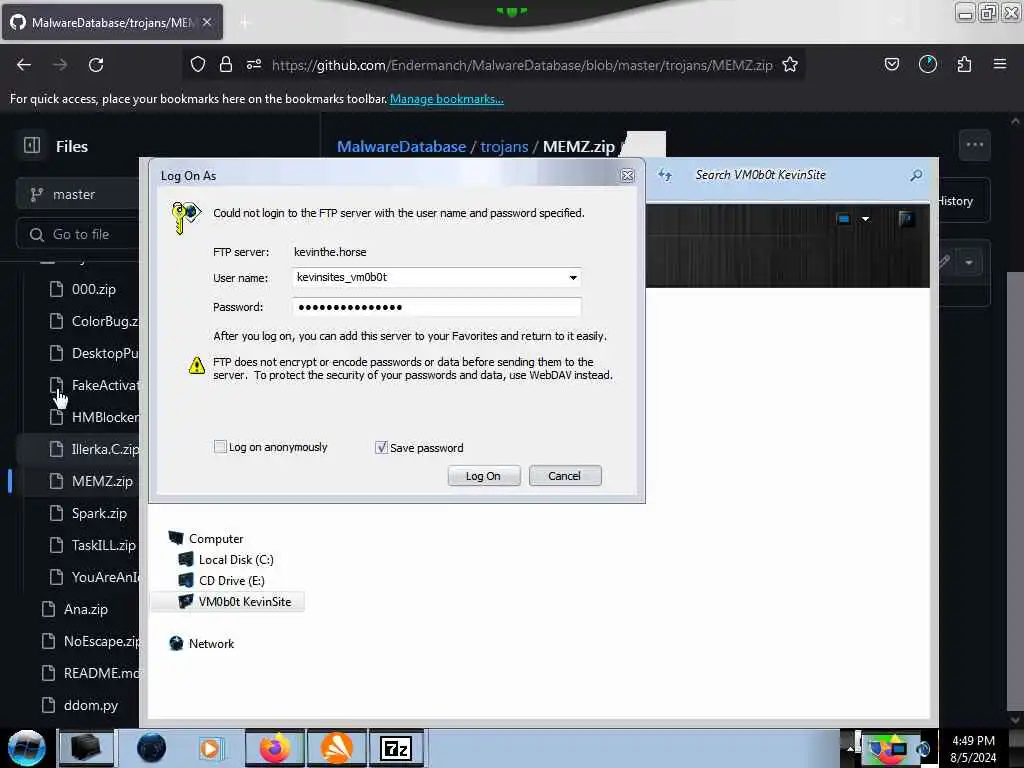Screen dimensions: 1024x768
Task: Open ddom.py in the GitHub file list
Action: [91, 705]
